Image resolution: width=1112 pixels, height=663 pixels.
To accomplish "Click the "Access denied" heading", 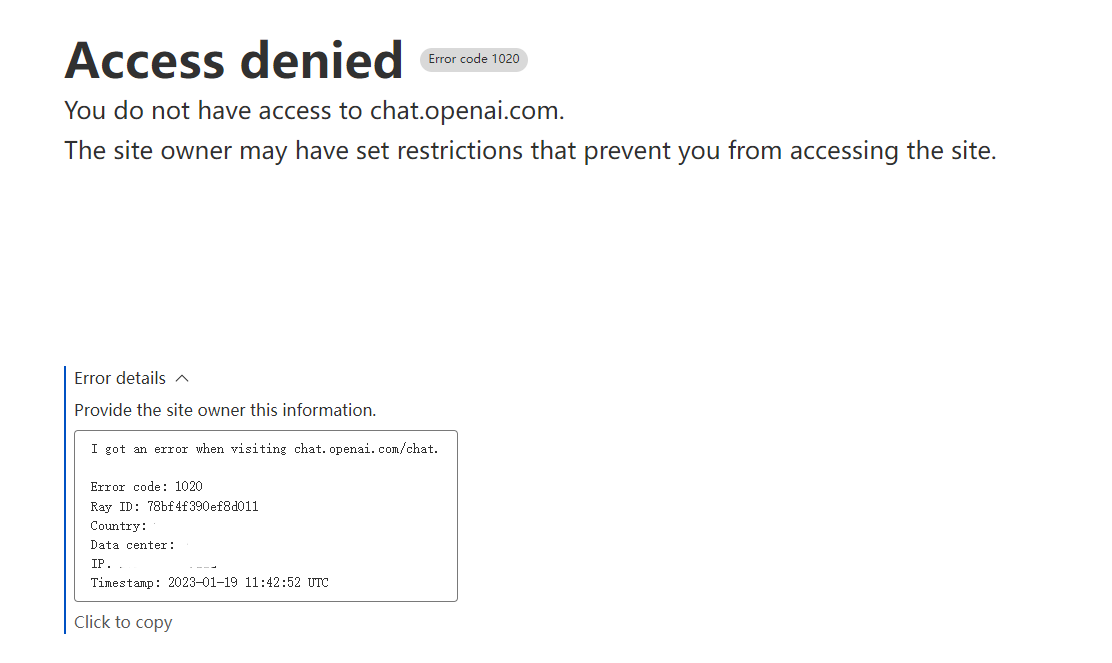I will click(x=234, y=60).
